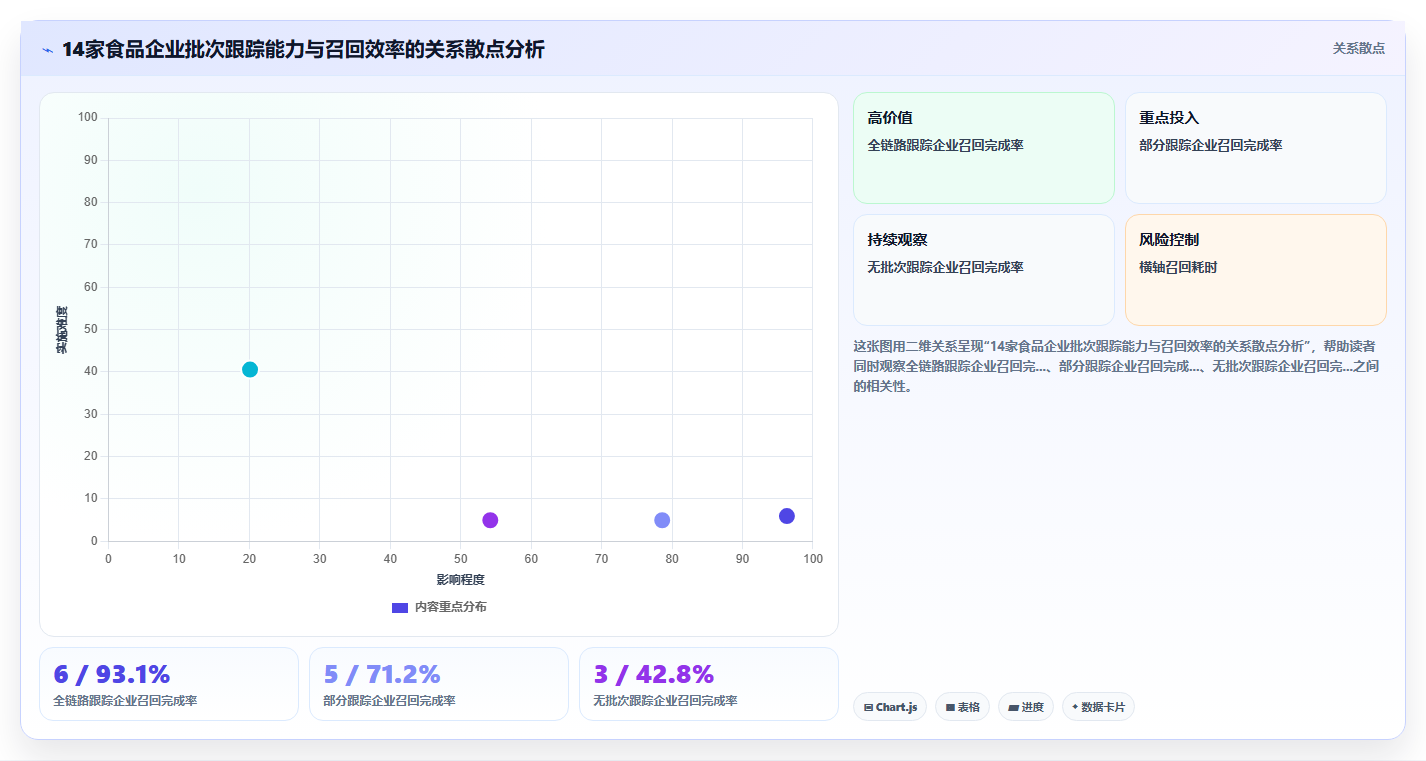This screenshot has height=761, width=1426.
Task: Click the chart title heading text
Action: (303, 49)
